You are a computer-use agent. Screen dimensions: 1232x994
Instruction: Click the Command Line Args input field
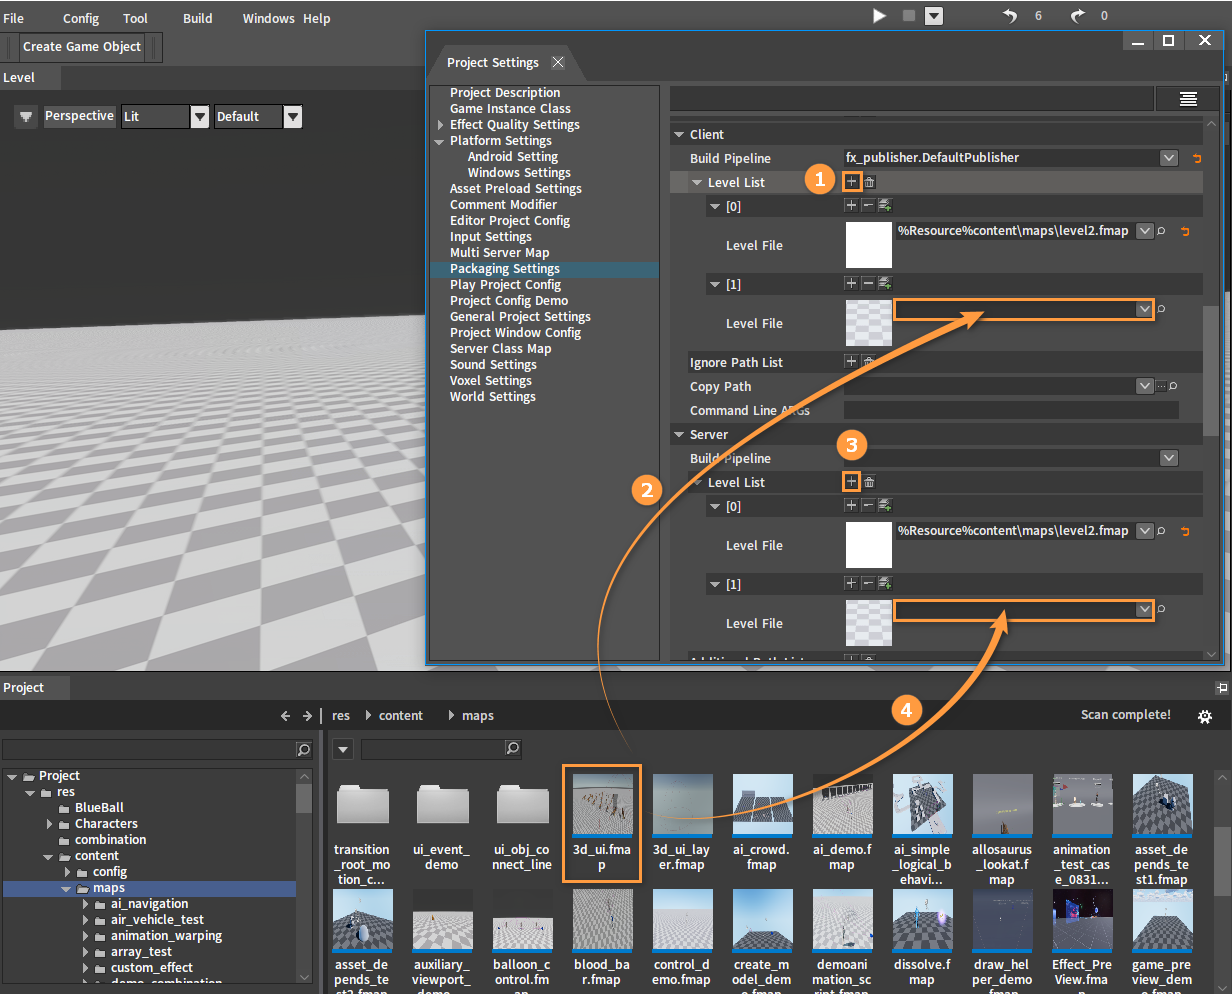1011,410
